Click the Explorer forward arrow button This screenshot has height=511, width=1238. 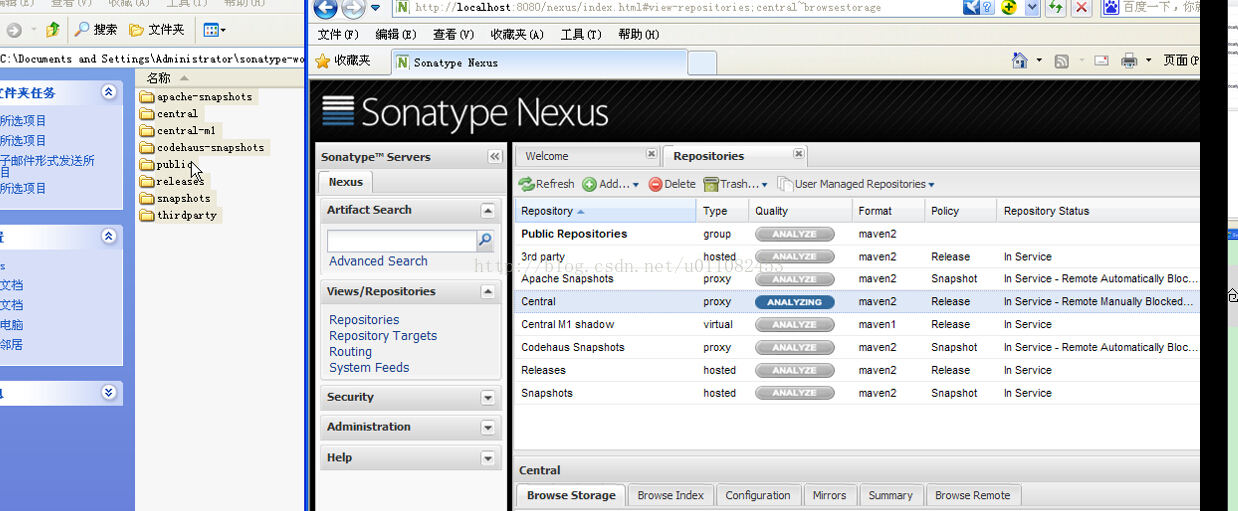pos(14,30)
